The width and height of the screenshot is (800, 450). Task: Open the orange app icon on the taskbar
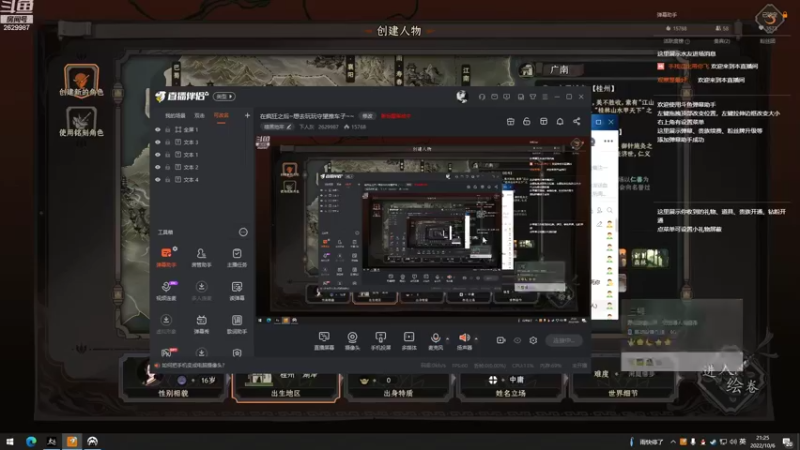[x=72, y=442]
